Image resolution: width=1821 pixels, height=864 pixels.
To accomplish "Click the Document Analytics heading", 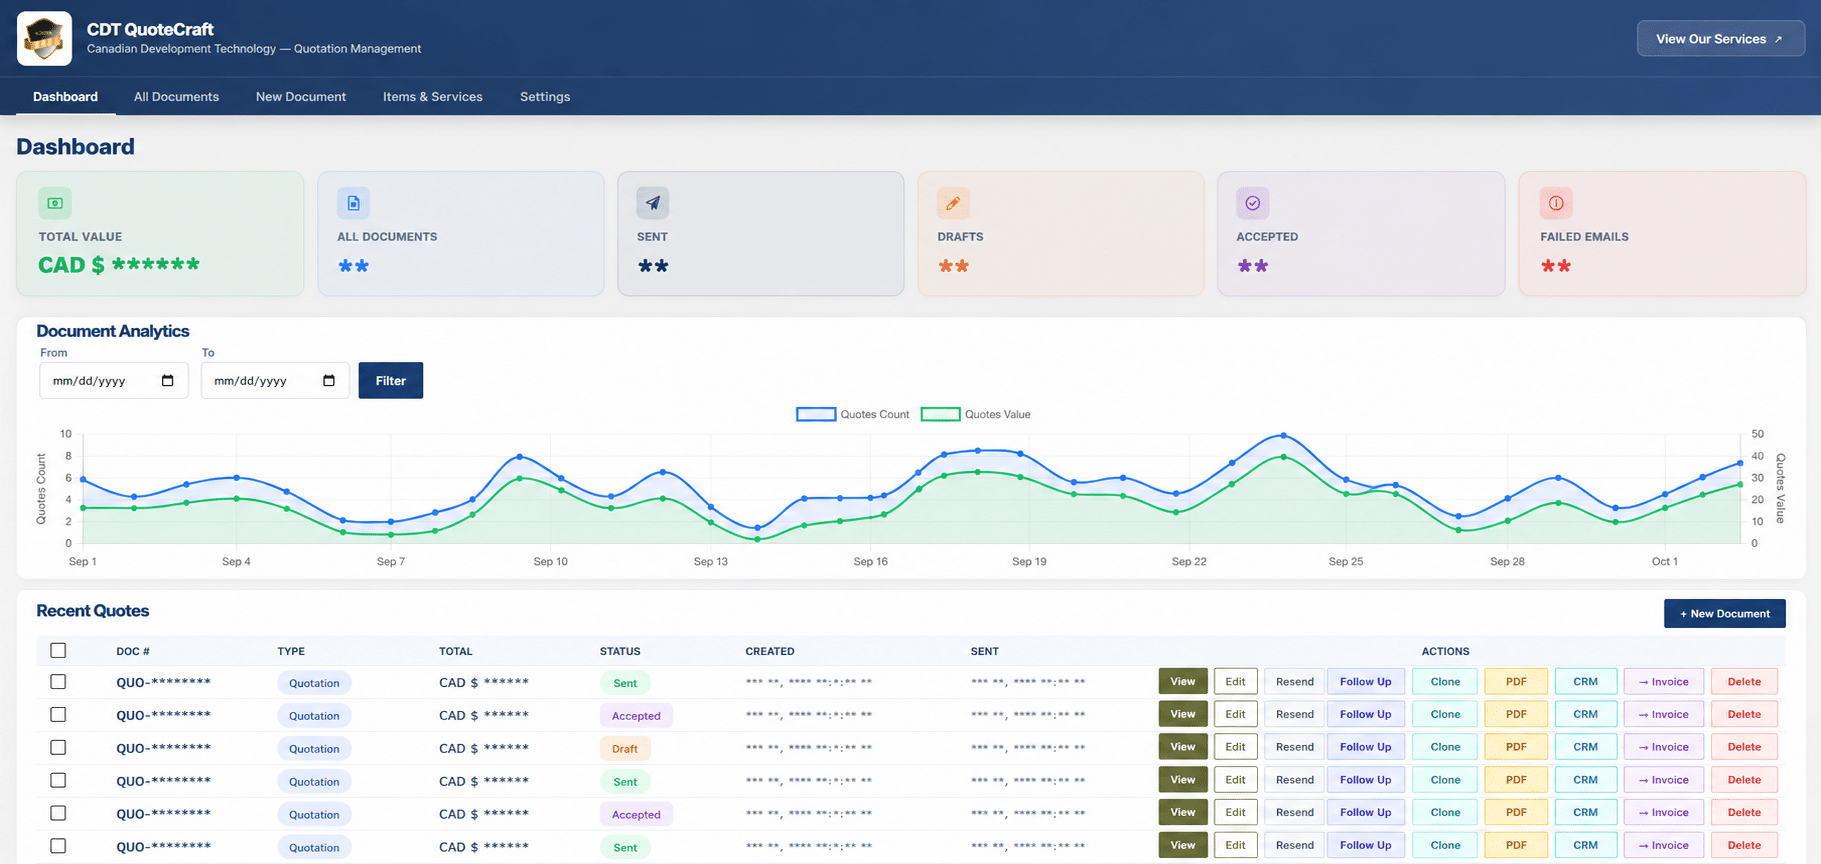I will (x=113, y=331).
